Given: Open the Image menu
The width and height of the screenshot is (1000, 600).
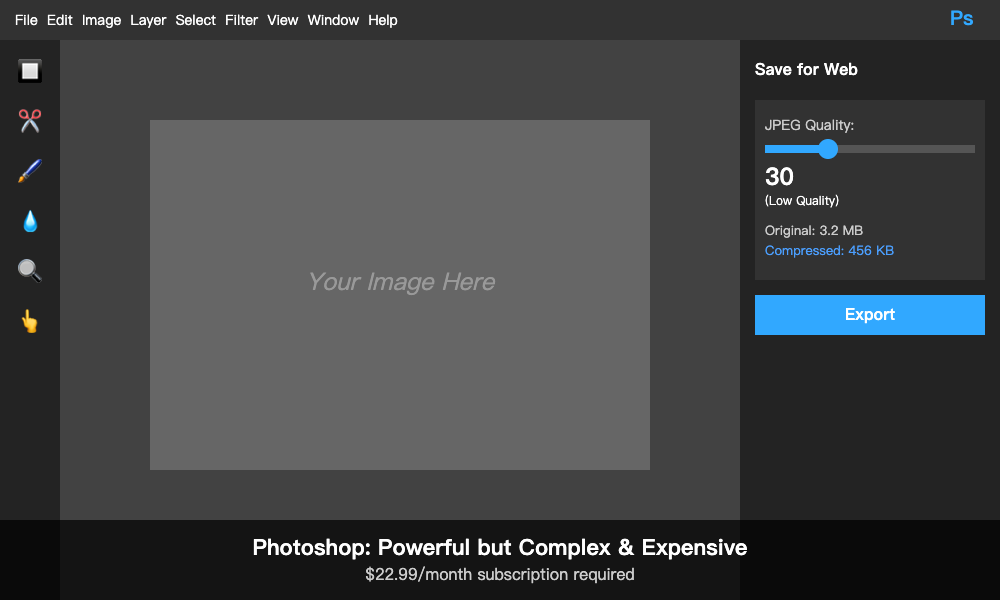Looking at the screenshot, I should 101,20.
